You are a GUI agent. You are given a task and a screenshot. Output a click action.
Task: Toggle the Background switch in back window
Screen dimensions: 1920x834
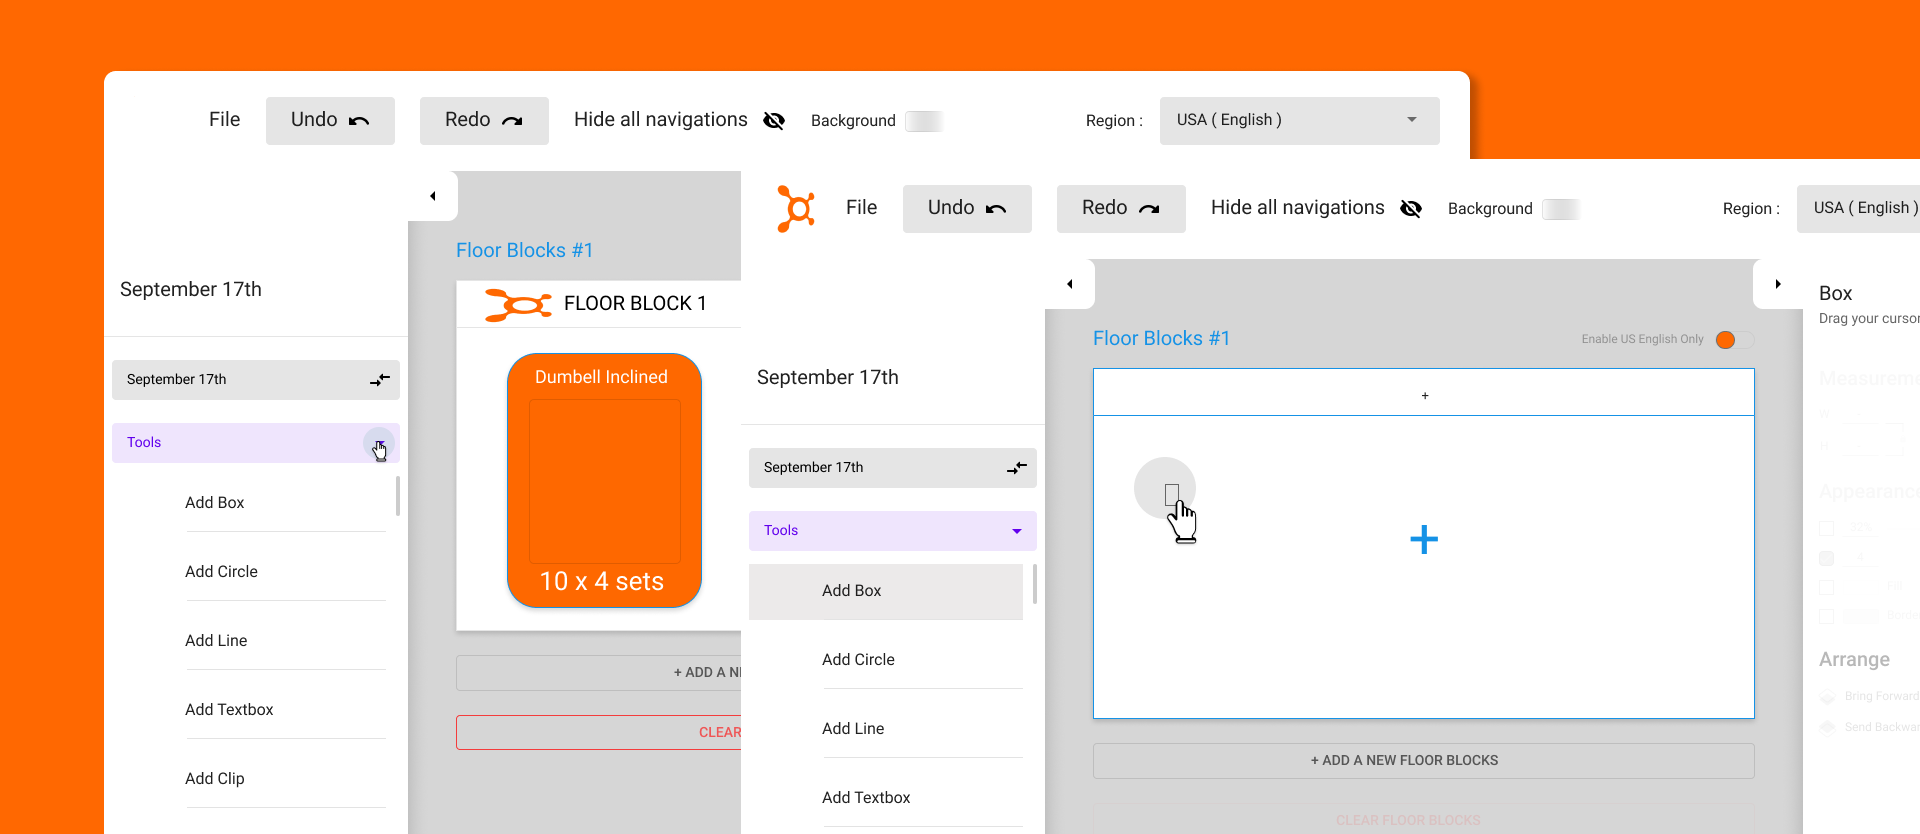[924, 121]
